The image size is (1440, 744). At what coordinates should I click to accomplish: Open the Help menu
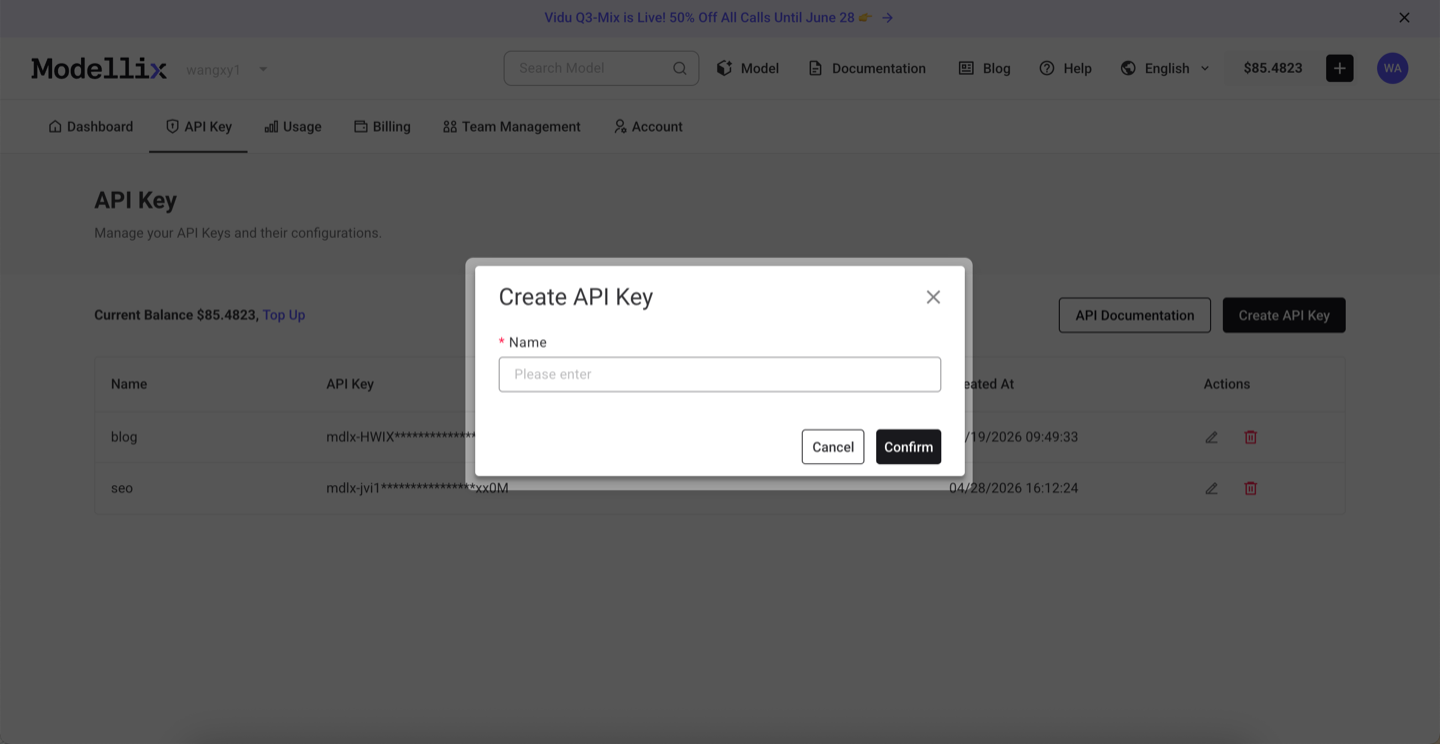point(1065,68)
